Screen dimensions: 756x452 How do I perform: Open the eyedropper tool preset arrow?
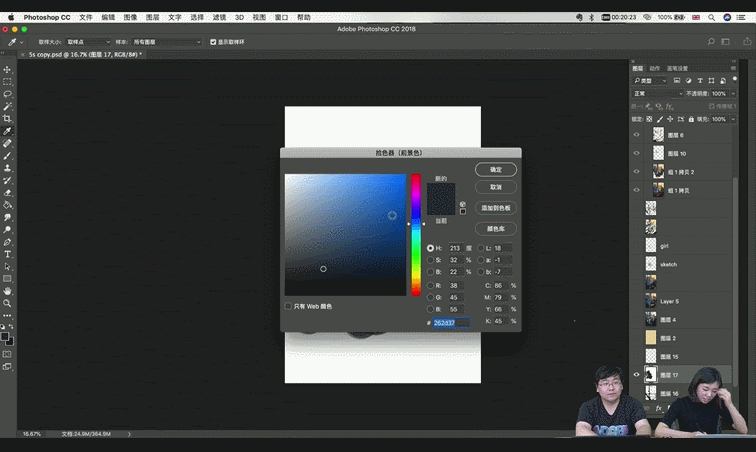coord(22,42)
